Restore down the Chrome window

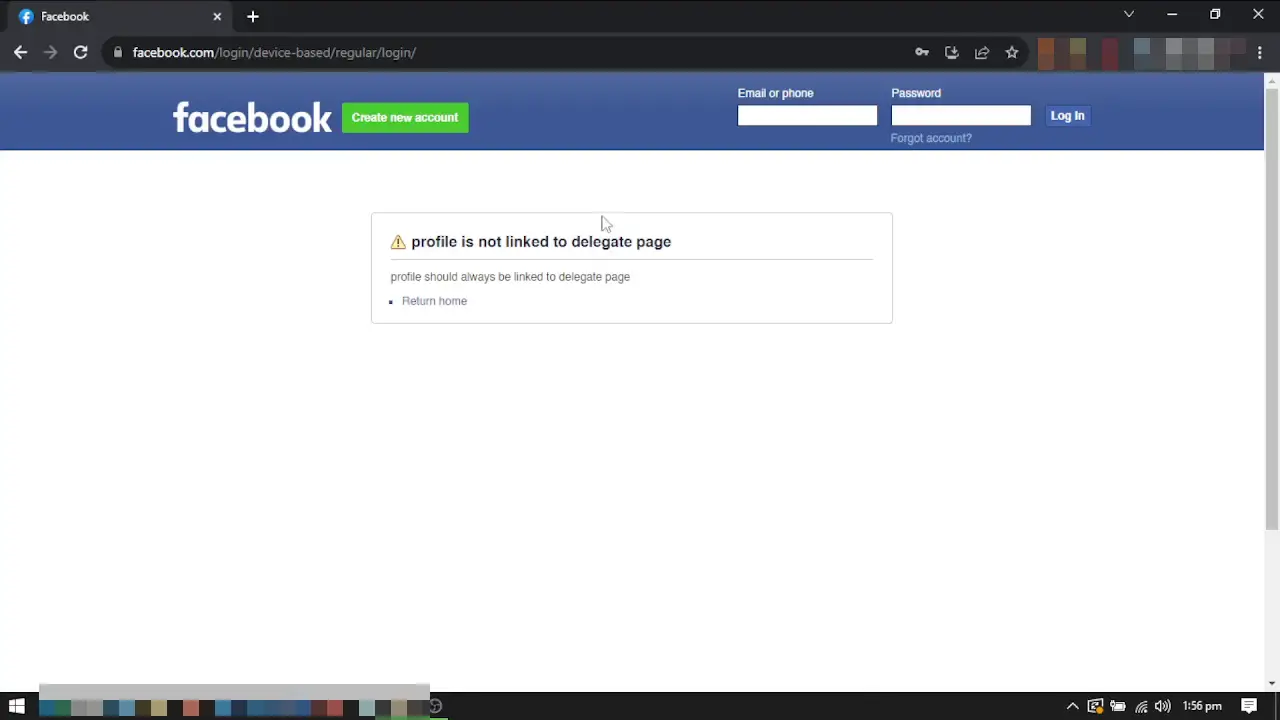tap(1215, 14)
